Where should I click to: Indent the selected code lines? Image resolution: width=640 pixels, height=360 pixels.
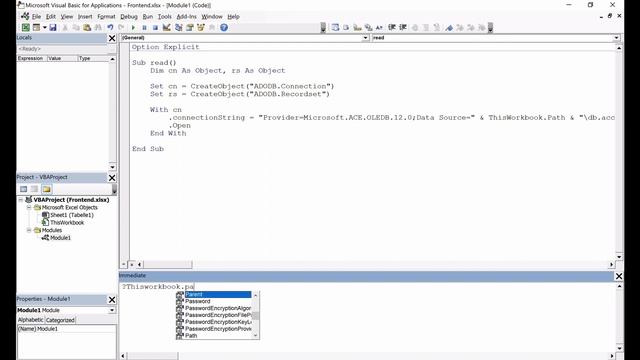(x=392, y=27)
